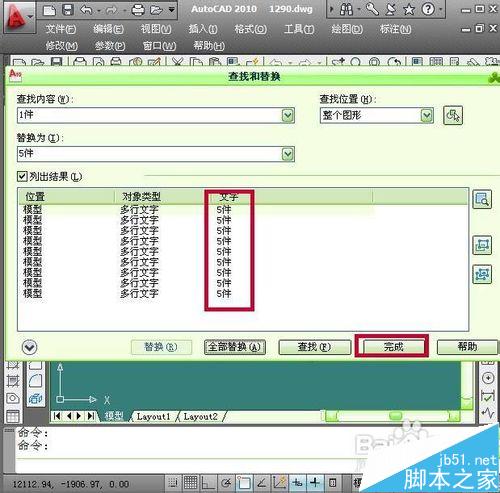This screenshot has width=500, height=493.
Task: Click Open folder icon in quick access toolbar
Action: pos(156,10)
